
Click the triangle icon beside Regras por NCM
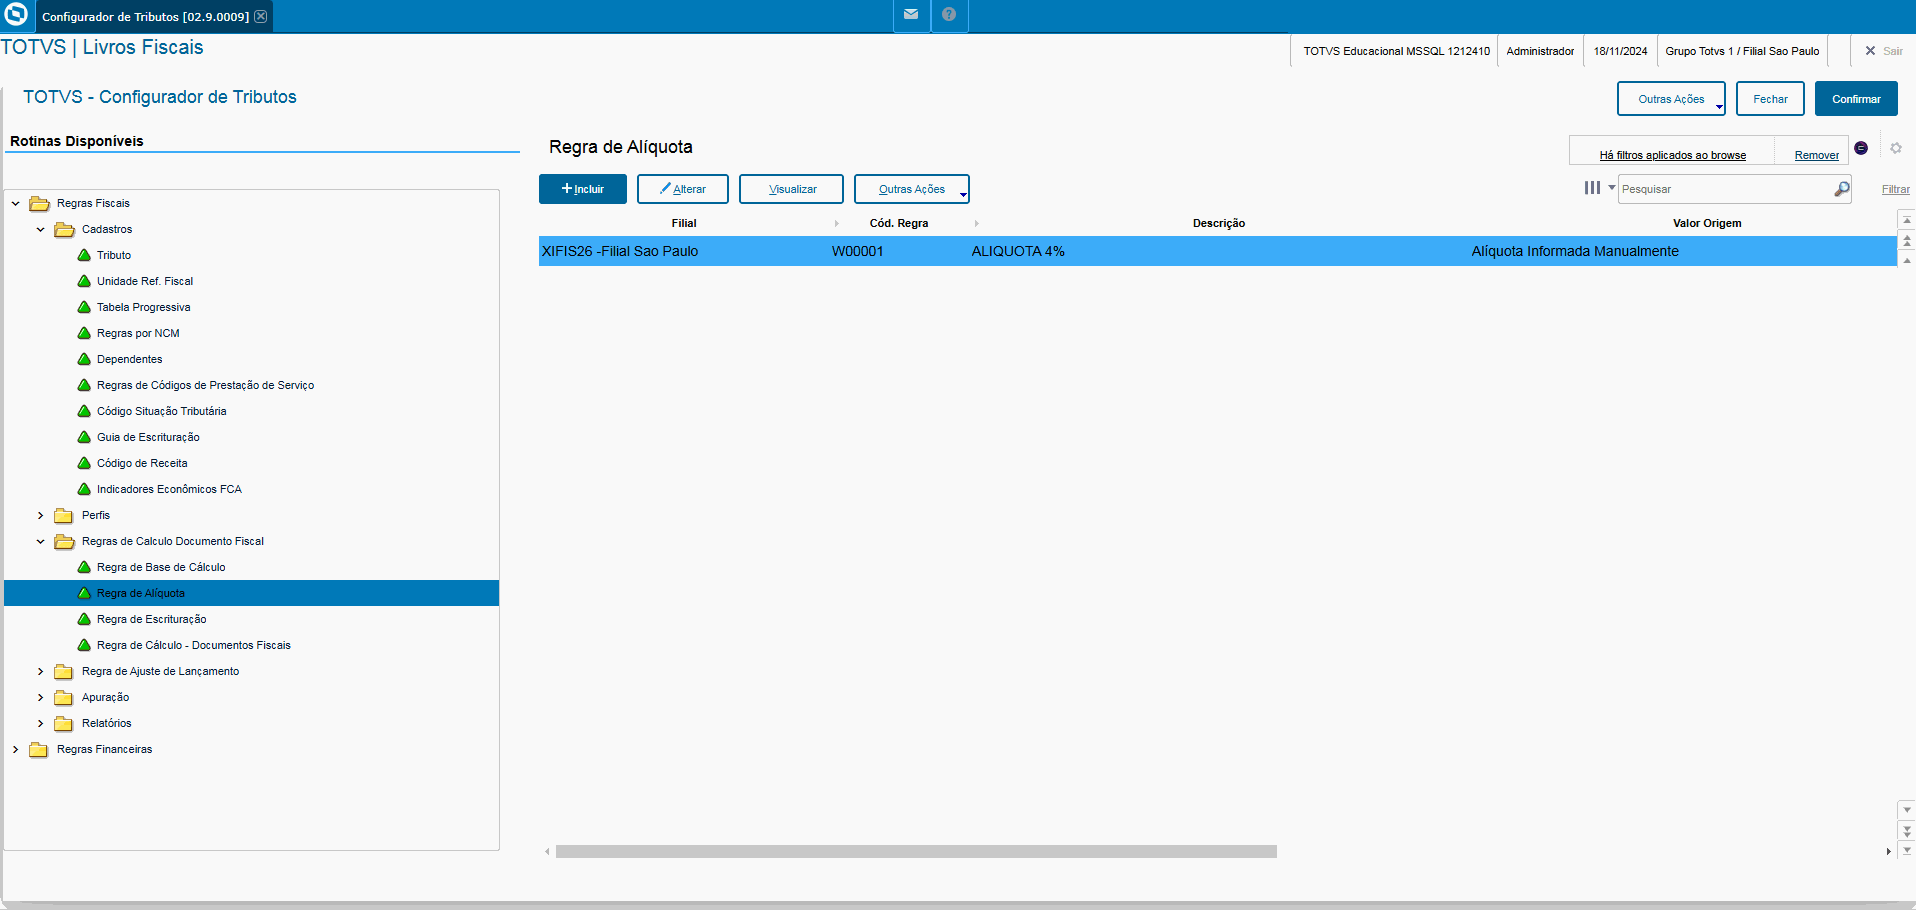pyautogui.click(x=84, y=333)
